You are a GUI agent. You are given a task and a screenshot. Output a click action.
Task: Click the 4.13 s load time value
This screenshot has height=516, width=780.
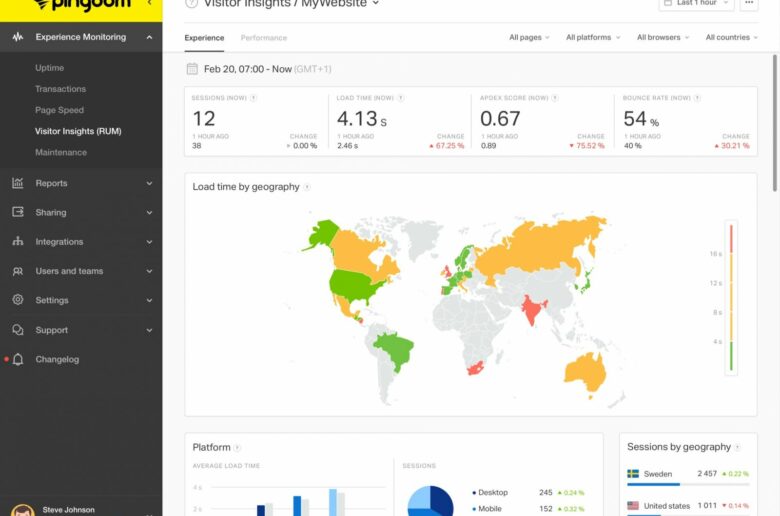[362, 119]
